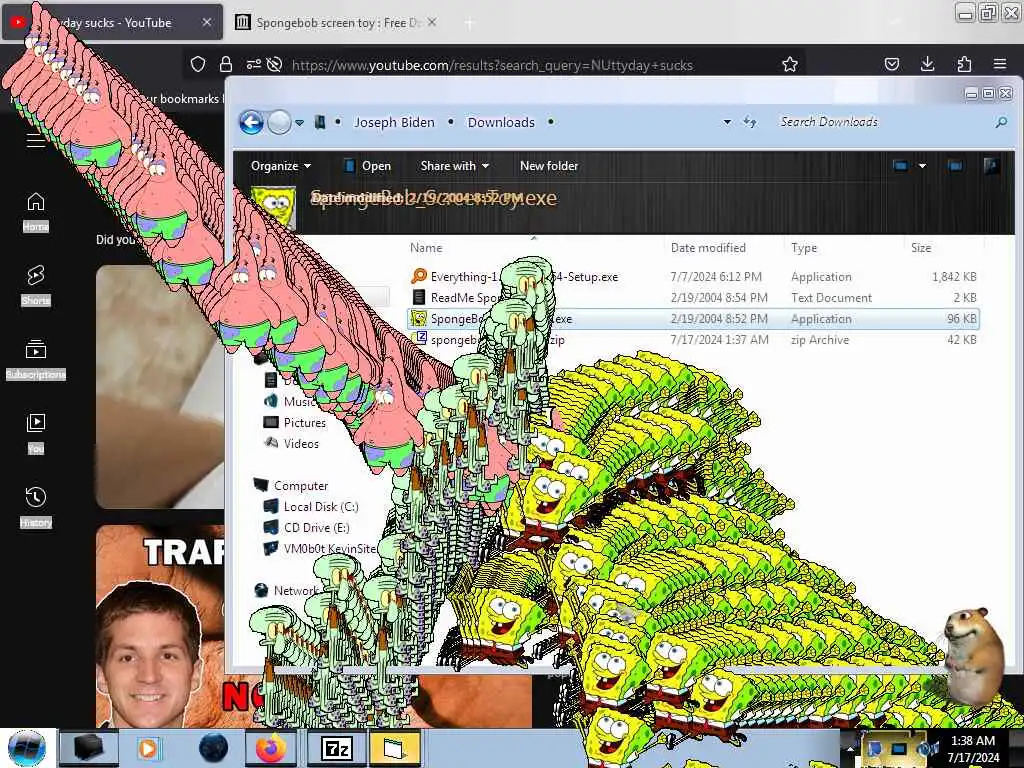This screenshot has height=768, width=1024.
Task: Click the media player taskbar icon
Action: [x=148, y=748]
